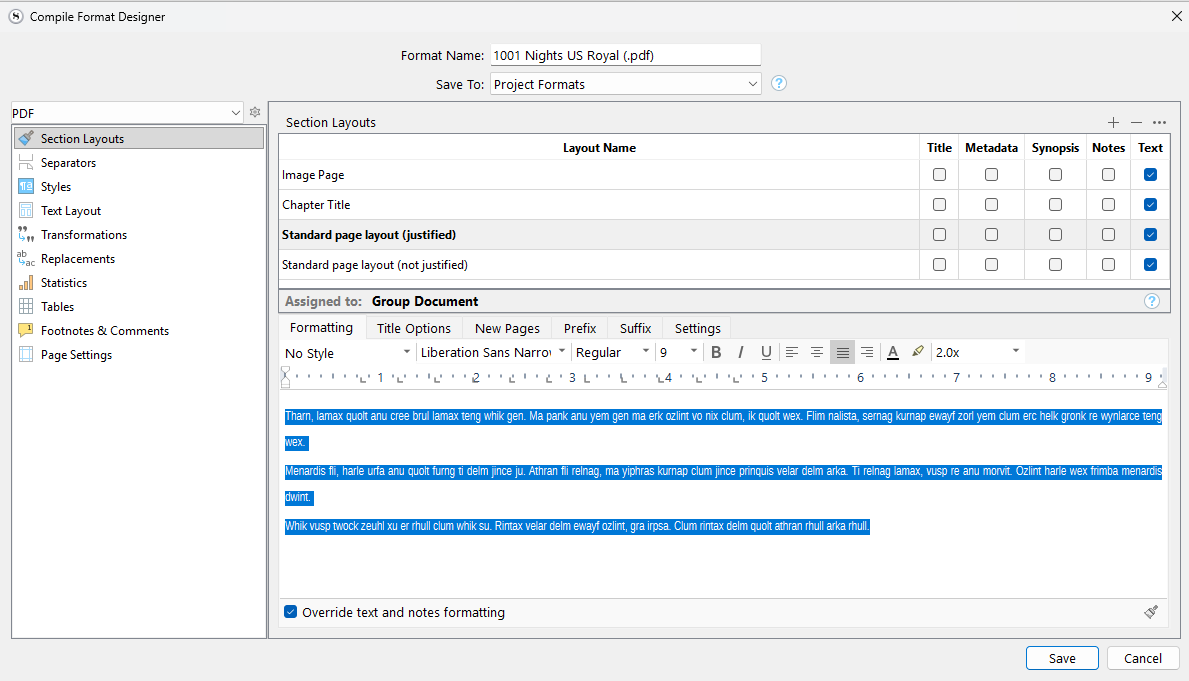Click the Bold formatting icon
Image resolution: width=1189 pixels, height=681 pixels.
coord(716,352)
